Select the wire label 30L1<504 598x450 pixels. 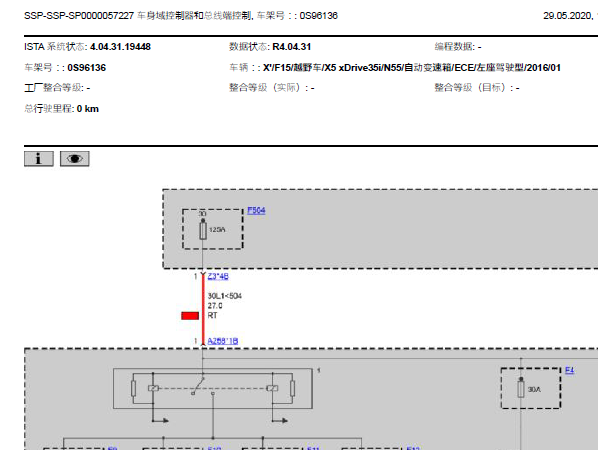225,296
